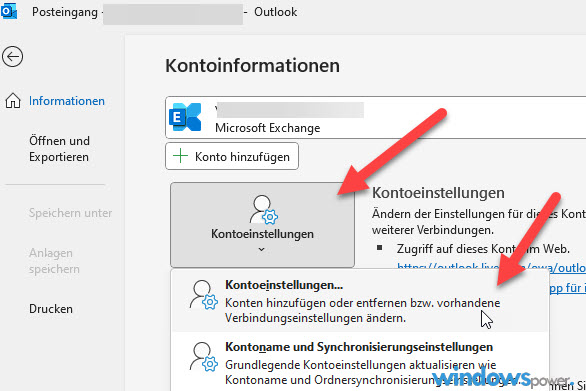Click the Posteingang title bar text
586x391 pixels.
65,12
